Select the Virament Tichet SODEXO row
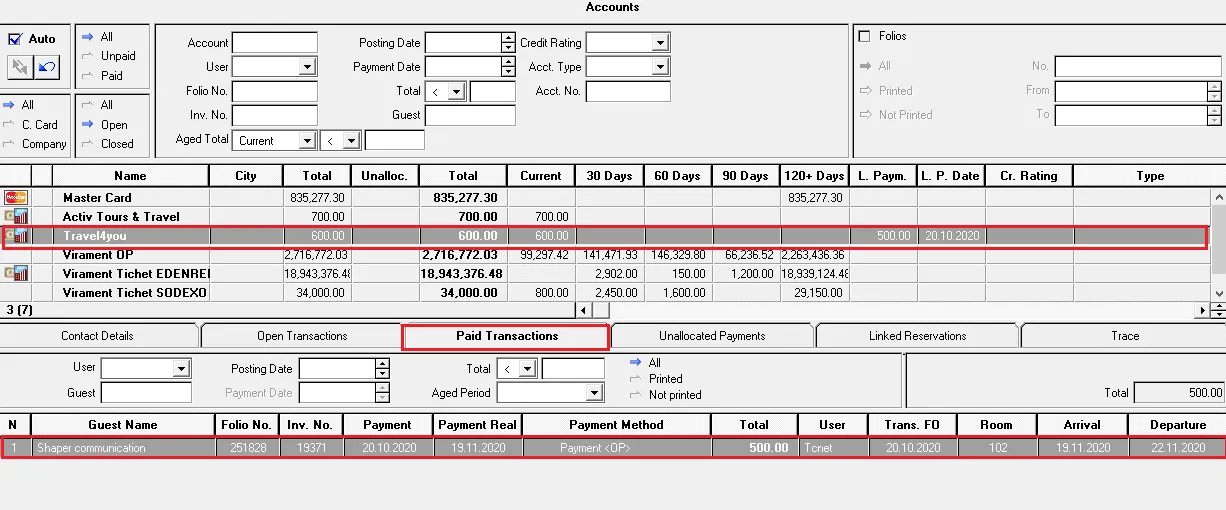The image size is (1226, 510). click(x=606, y=293)
